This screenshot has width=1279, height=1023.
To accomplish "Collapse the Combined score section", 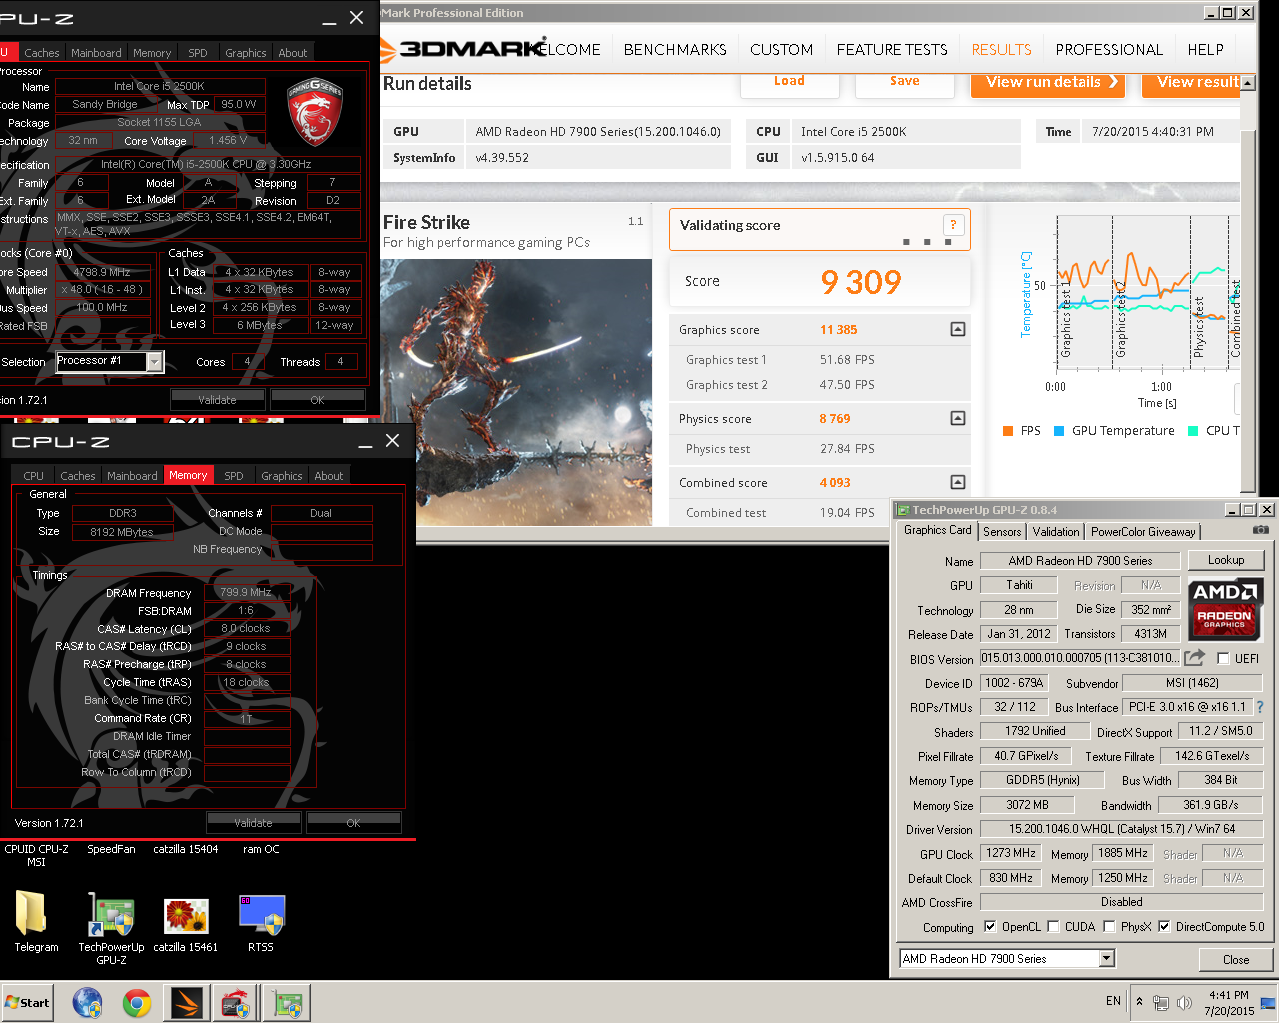I will point(957,482).
